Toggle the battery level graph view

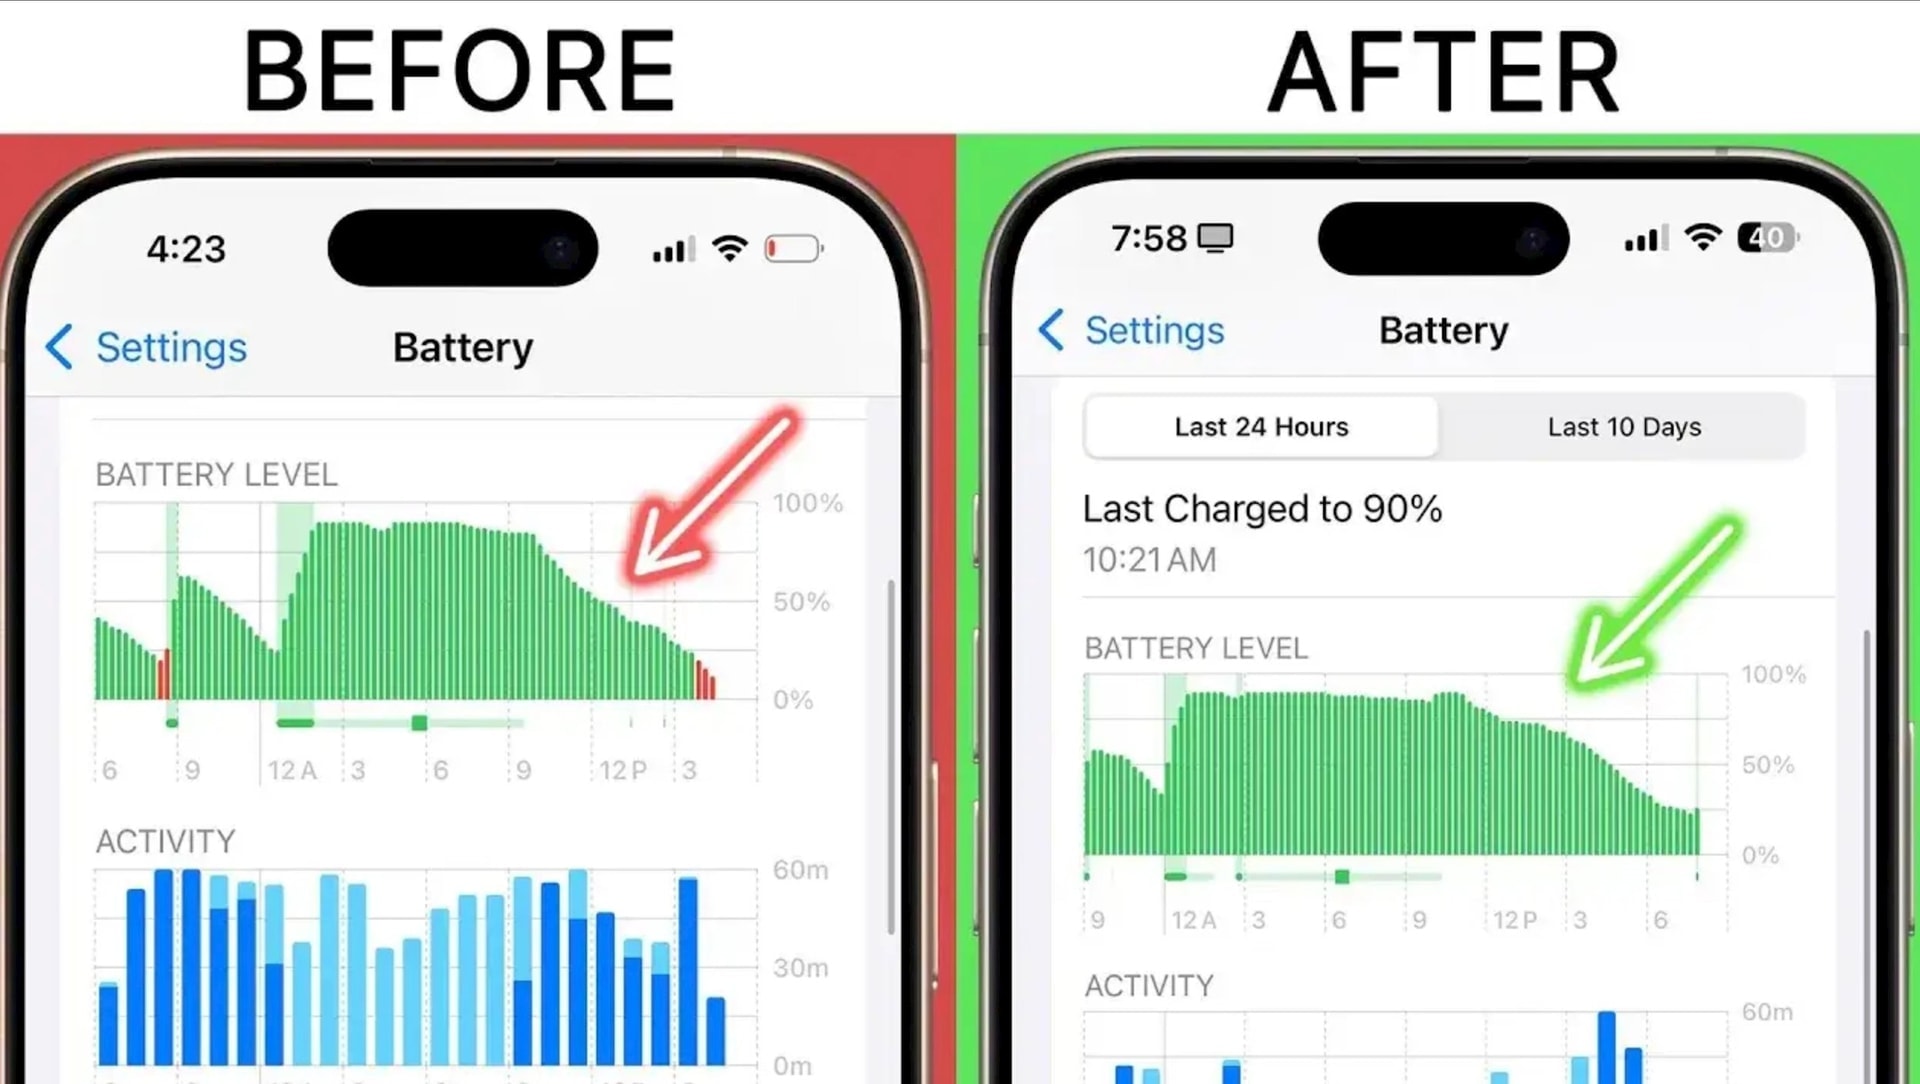1622,426
